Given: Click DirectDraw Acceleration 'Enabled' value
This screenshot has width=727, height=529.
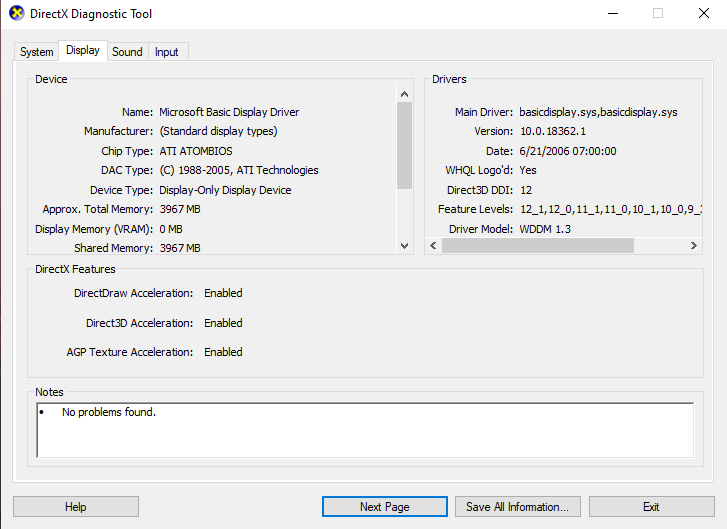Looking at the screenshot, I should (x=223, y=293).
